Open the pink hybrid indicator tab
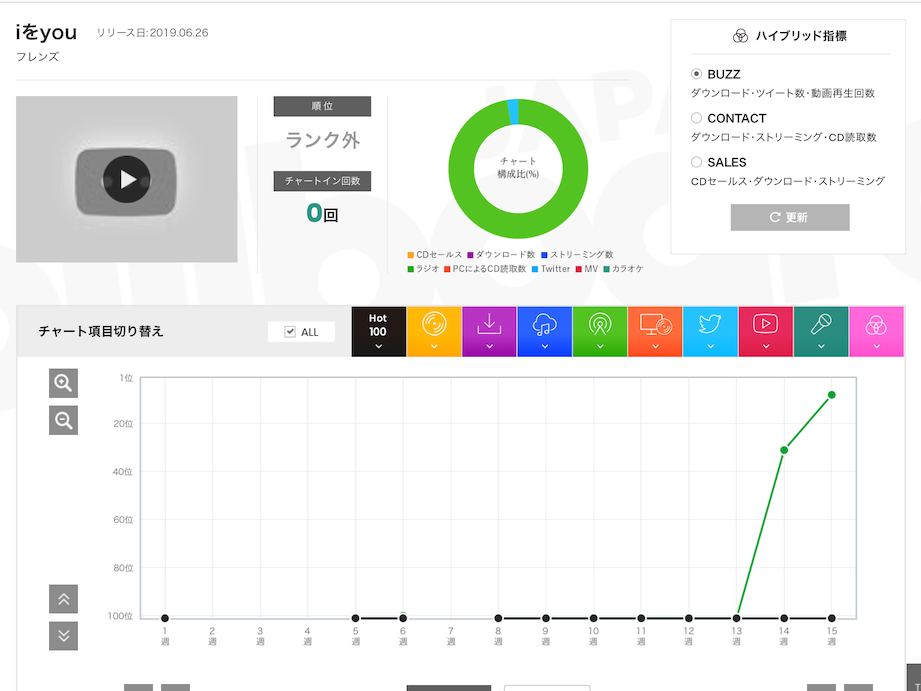This screenshot has width=921, height=691. tap(876, 331)
